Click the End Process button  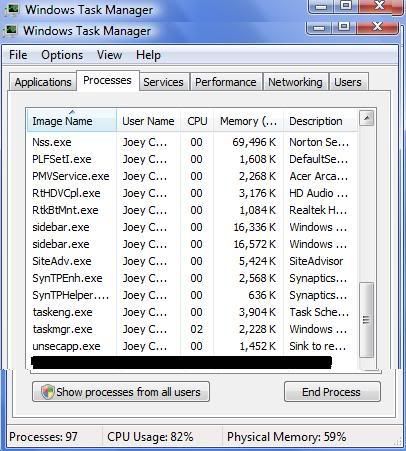point(332,392)
